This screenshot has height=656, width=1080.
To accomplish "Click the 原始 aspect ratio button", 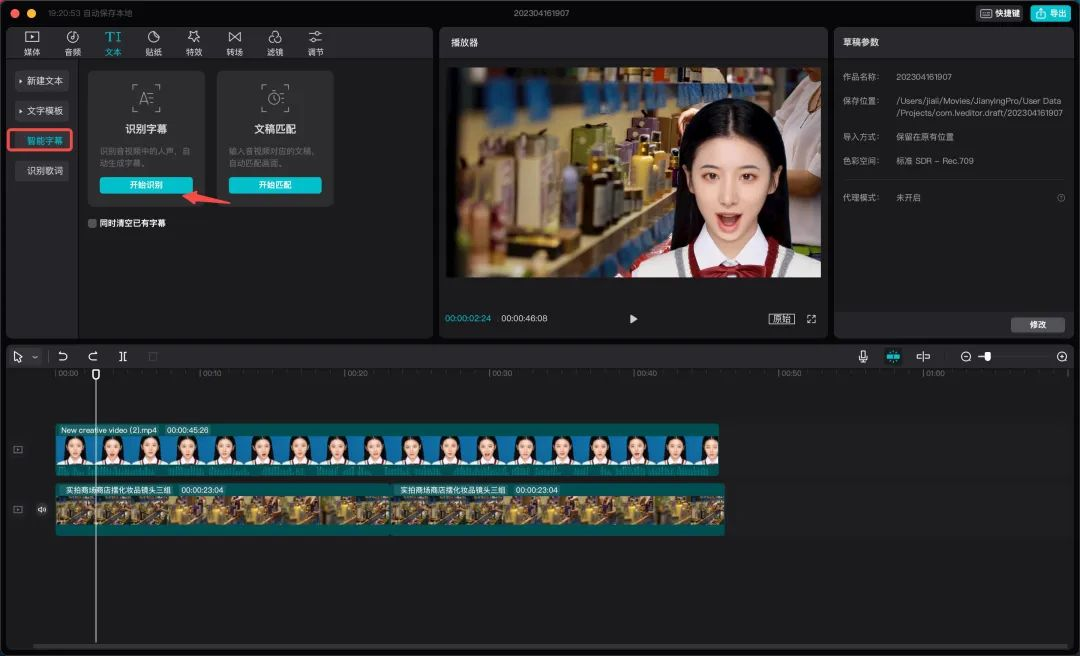I will coord(782,318).
